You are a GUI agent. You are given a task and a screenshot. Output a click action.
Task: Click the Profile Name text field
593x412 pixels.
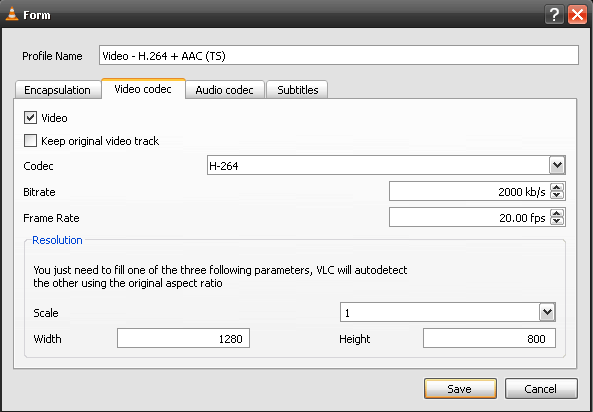pyautogui.click(x=339, y=55)
